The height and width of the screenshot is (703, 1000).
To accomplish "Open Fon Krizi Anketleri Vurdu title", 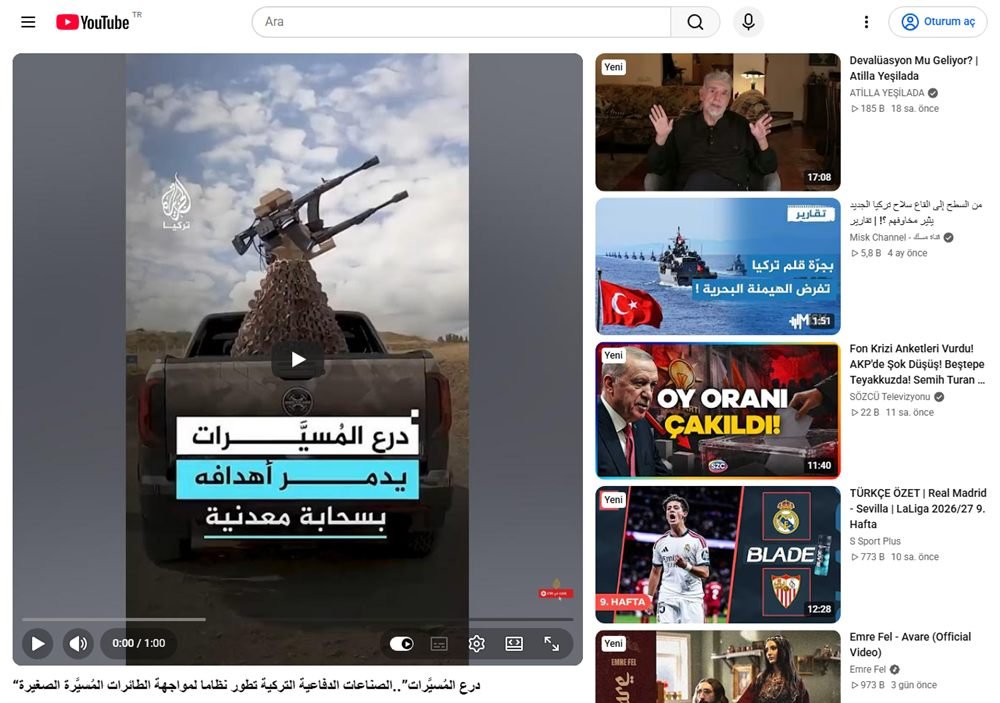I will (917, 364).
